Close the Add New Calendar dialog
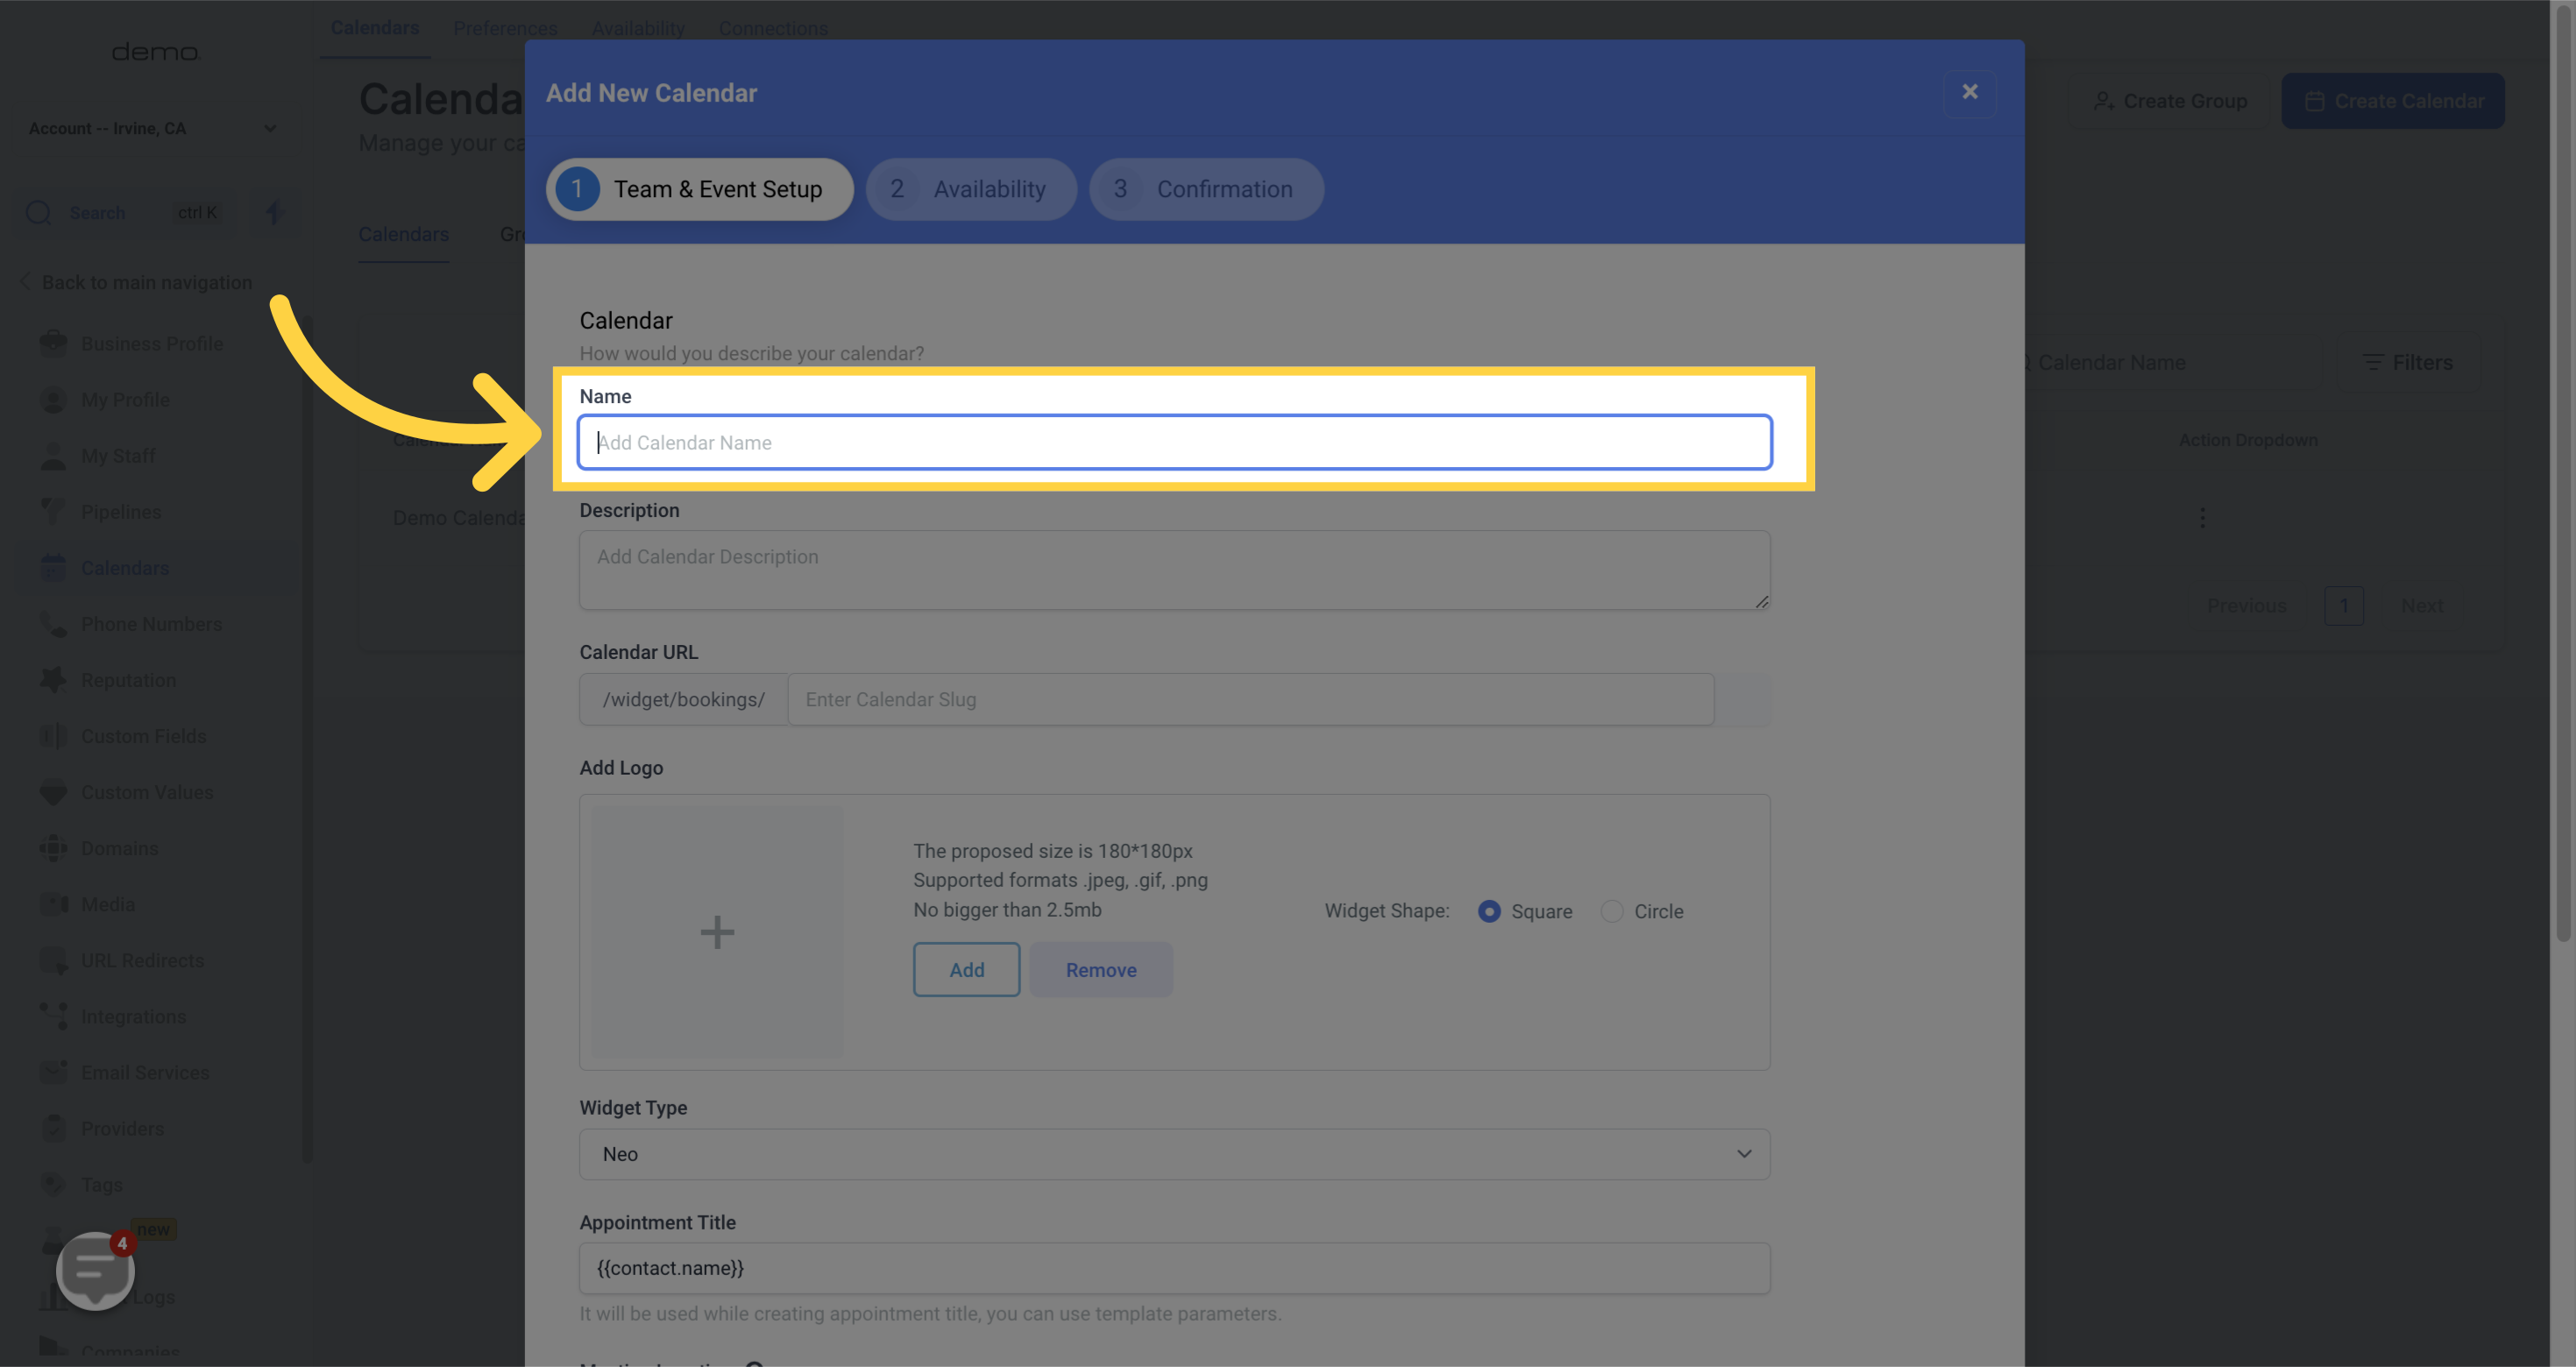 [1969, 92]
